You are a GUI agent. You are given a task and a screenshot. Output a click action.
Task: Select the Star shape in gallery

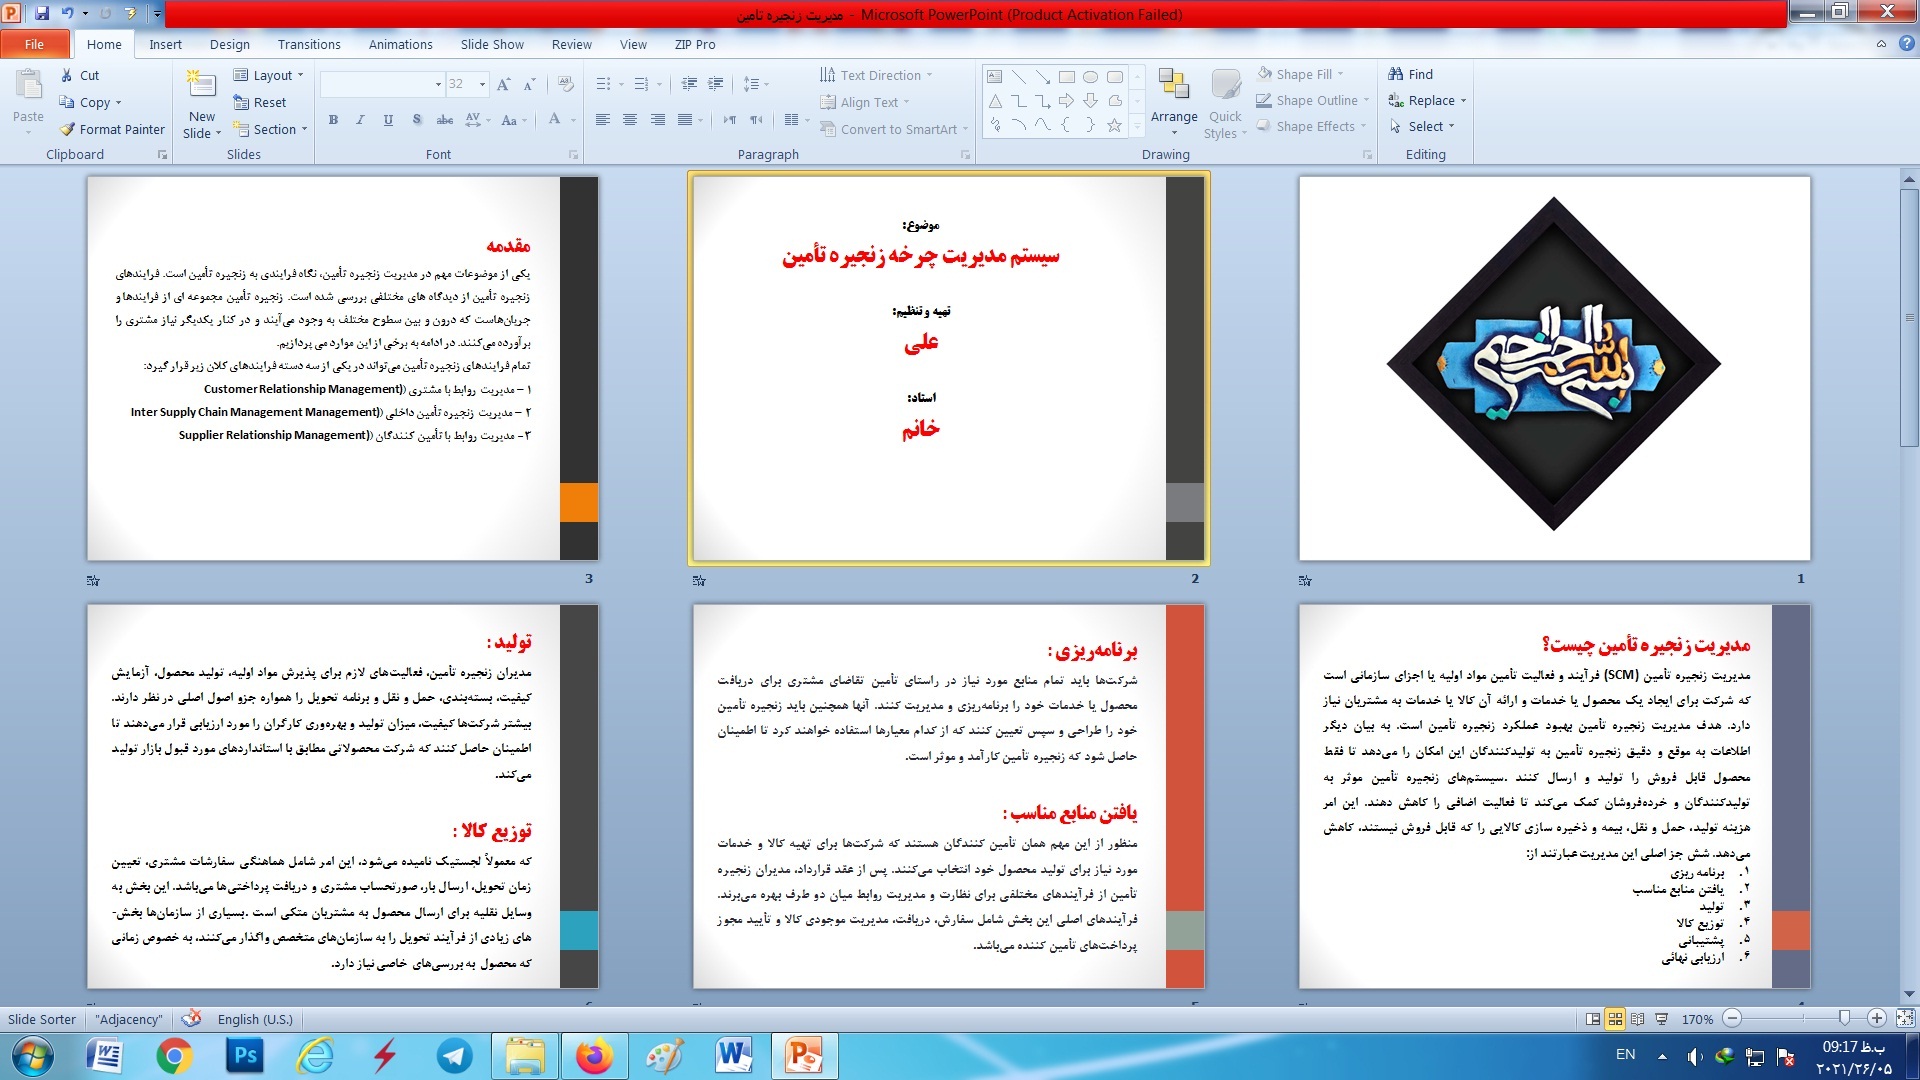[x=1114, y=125]
